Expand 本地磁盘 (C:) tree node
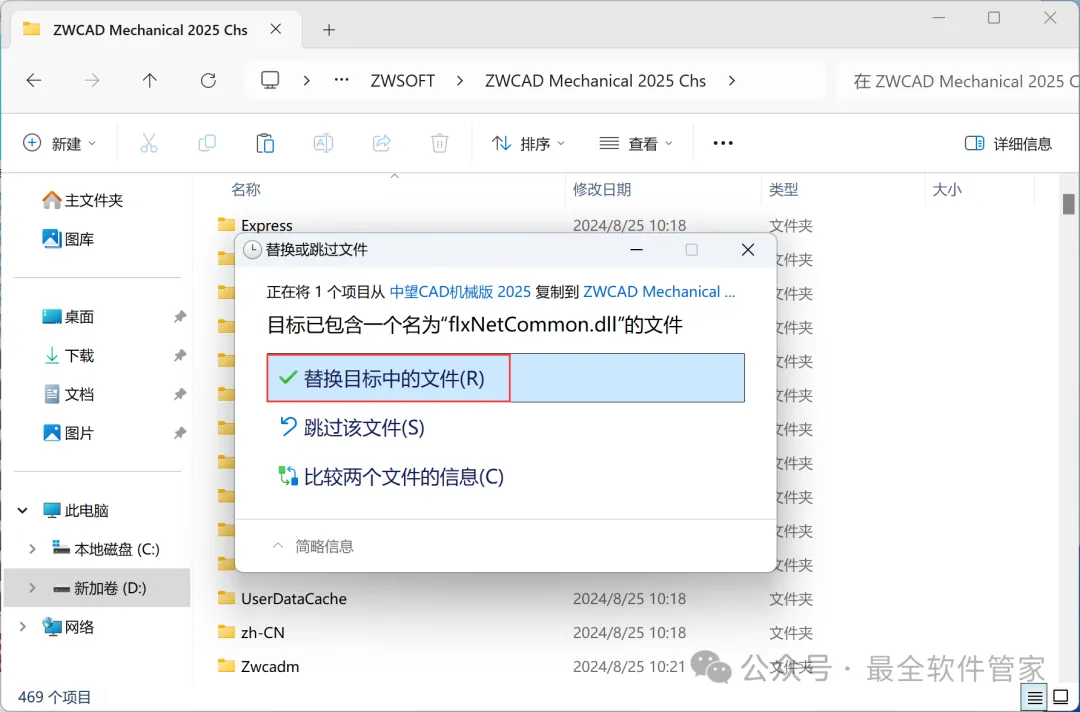The image size is (1080, 712). click(x=32, y=549)
